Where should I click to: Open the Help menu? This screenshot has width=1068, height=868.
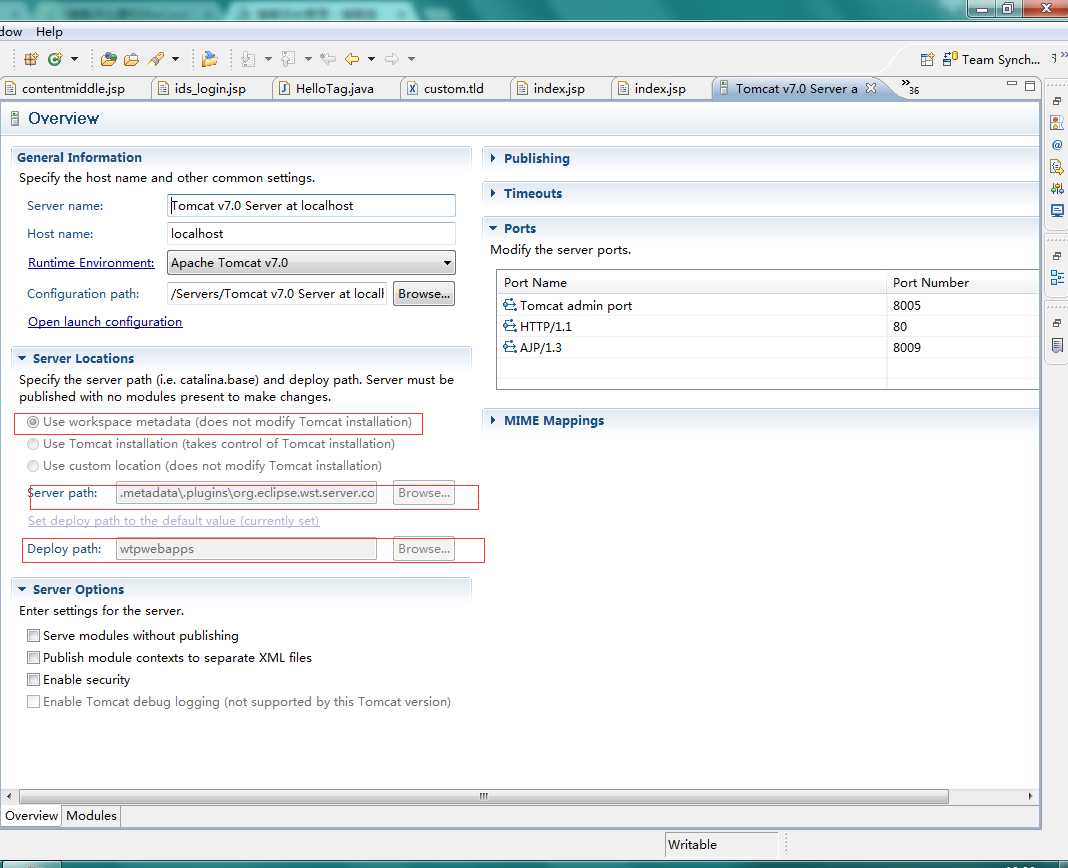pyautogui.click(x=49, y=31)
